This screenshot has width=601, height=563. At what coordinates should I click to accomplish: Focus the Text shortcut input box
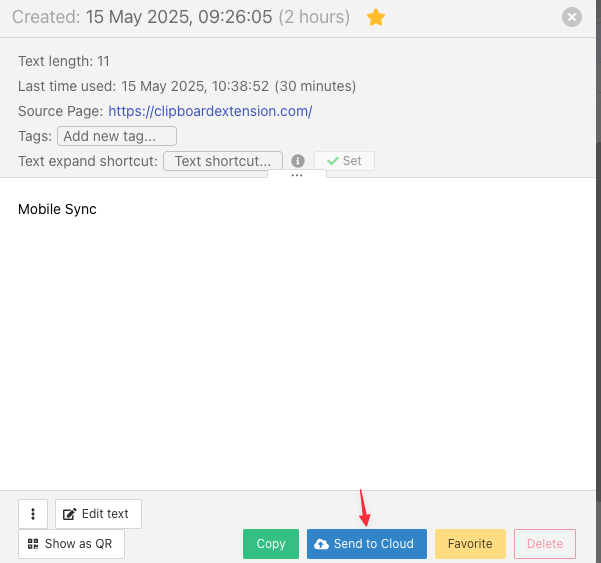(x=222, y=161)
